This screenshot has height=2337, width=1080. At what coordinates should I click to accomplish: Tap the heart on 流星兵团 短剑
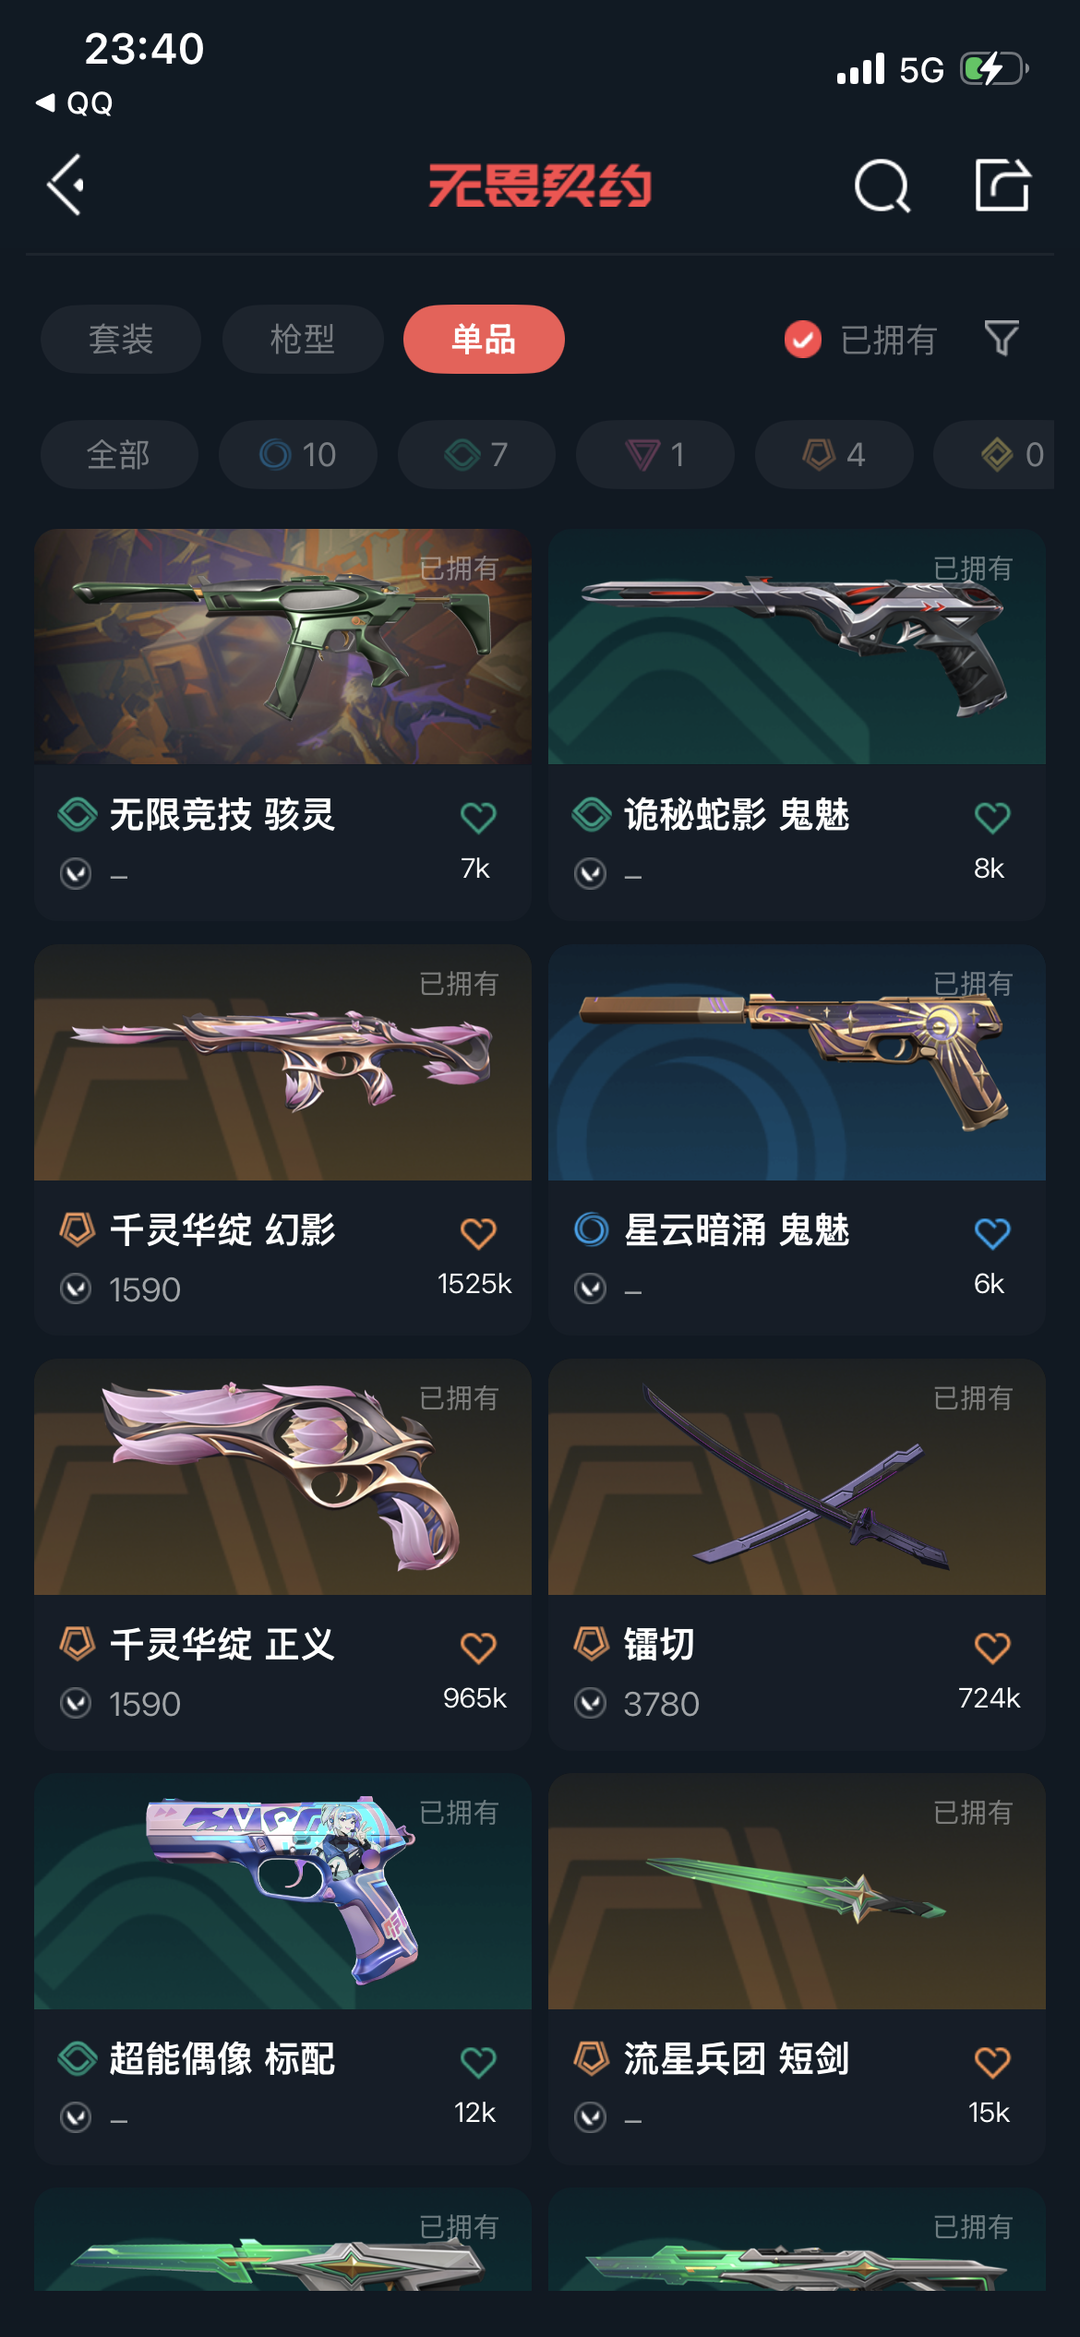click(992, 2061)
